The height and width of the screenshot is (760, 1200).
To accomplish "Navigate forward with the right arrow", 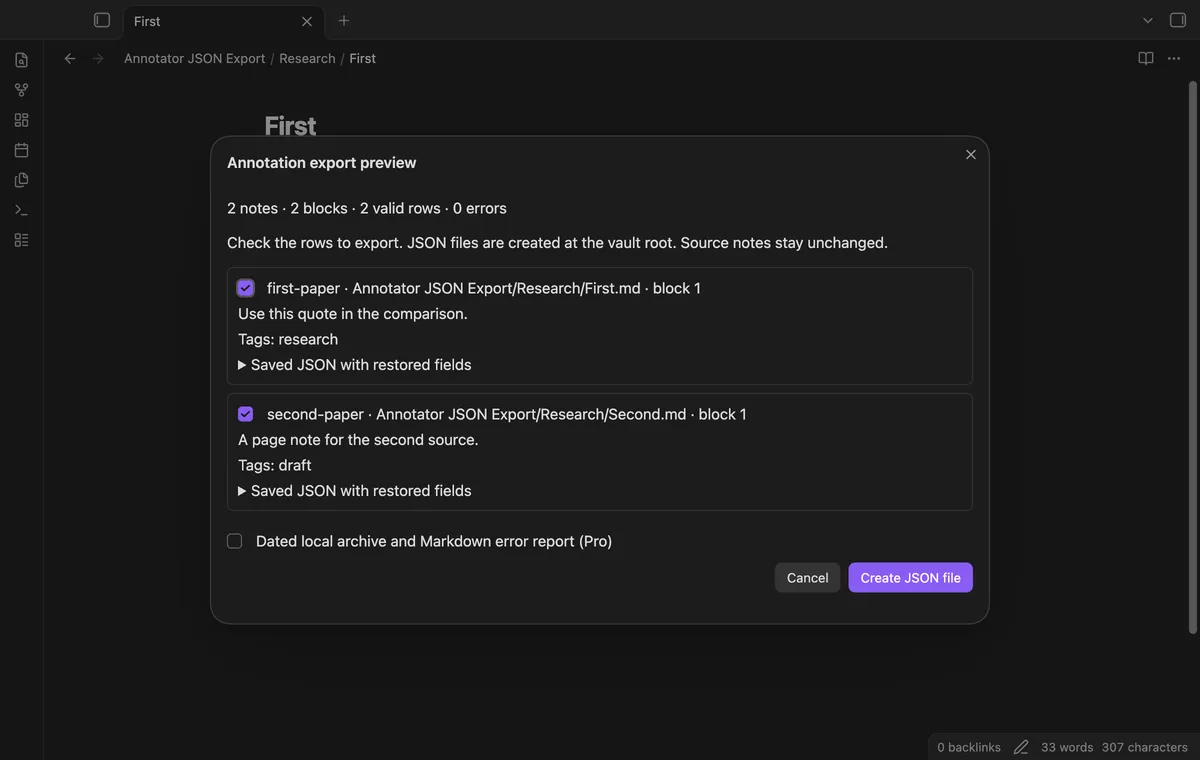I will [98, 58].
